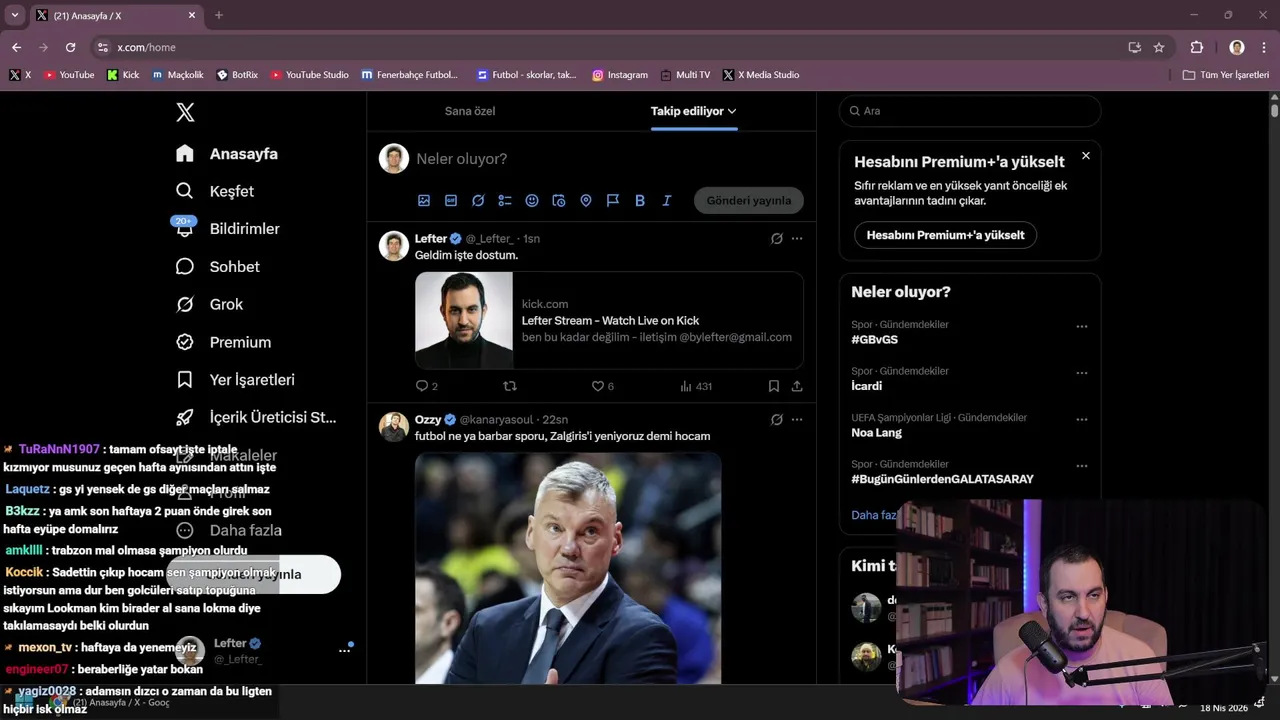Open options for #BugünGünlerdenGALATASARAY trend

pos(1082,466)
